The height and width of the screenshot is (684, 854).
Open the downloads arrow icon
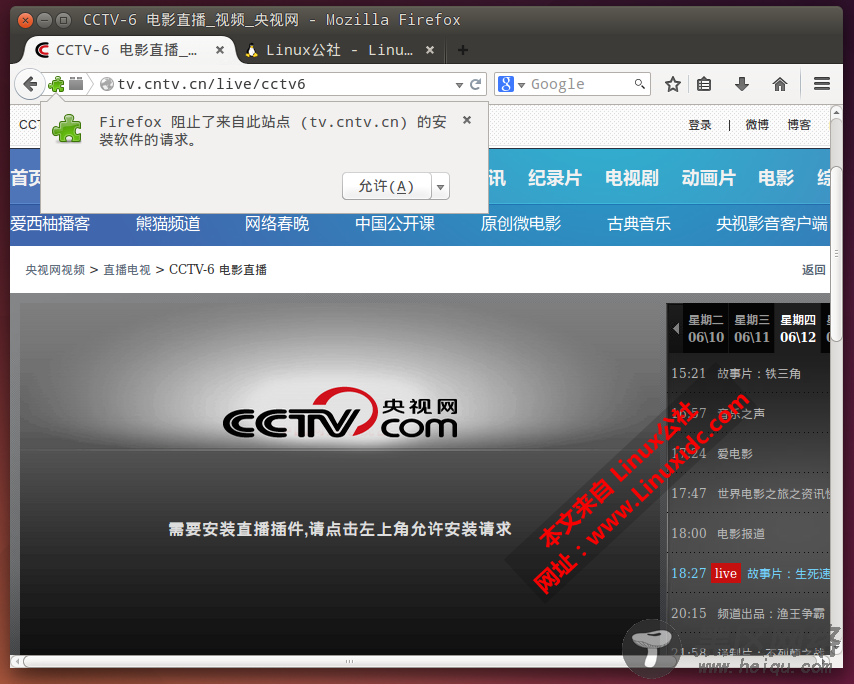[742, 84]
